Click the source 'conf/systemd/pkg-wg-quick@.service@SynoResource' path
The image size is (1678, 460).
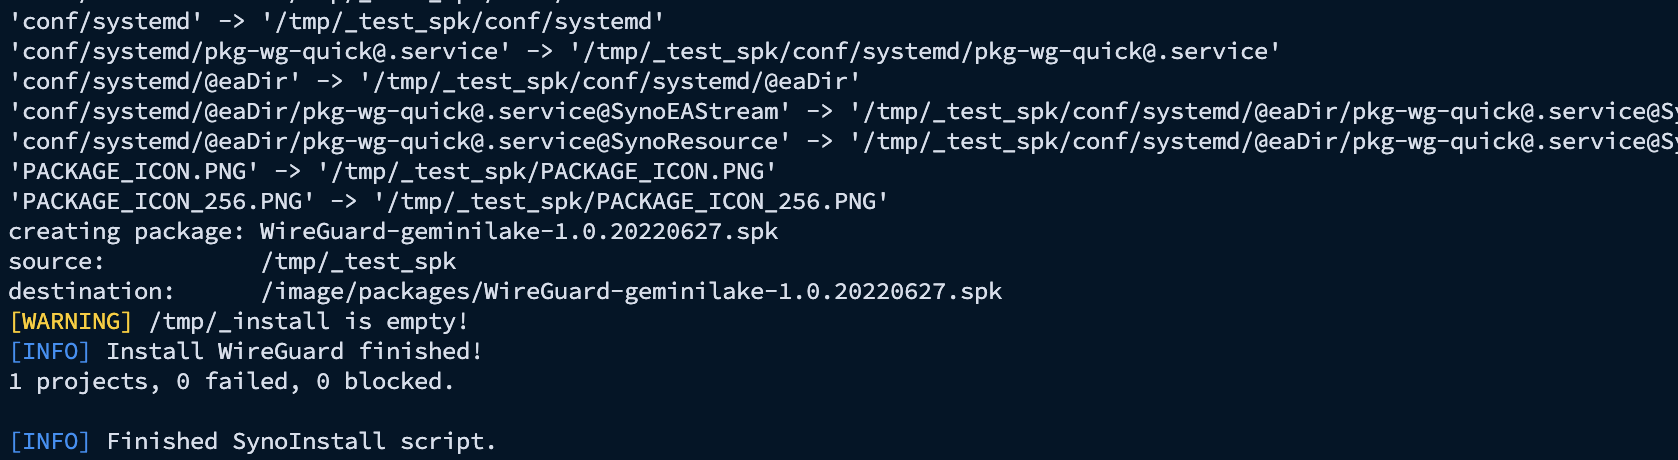pyautogui.click(x=399, y=142)
